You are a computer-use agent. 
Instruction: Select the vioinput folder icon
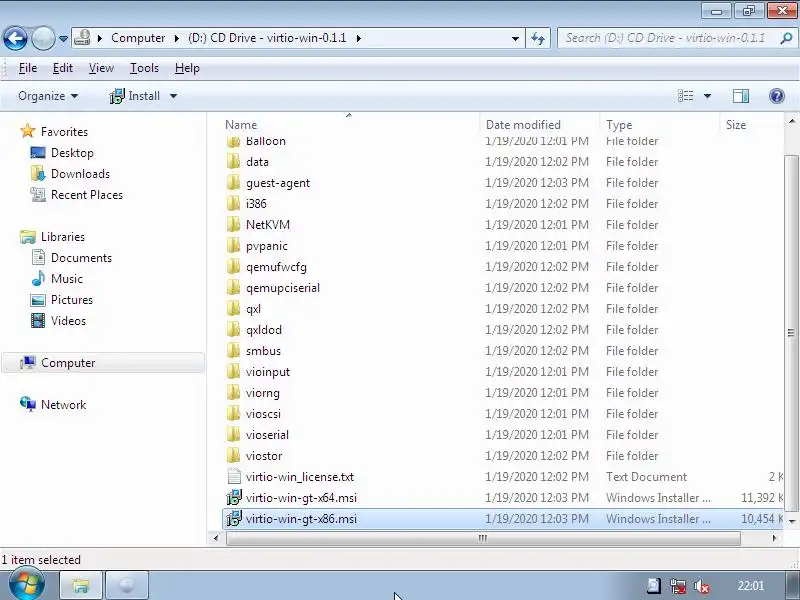(x=234, y=372)
